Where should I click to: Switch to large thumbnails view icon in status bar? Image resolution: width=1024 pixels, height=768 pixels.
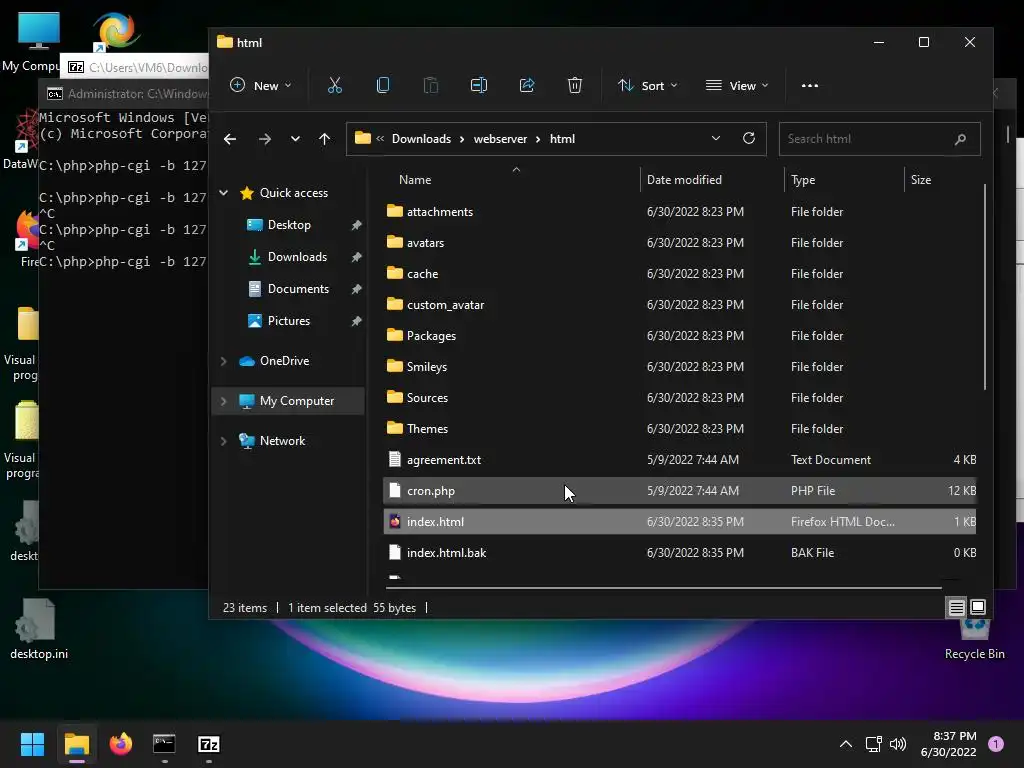[x=978, y=608]
